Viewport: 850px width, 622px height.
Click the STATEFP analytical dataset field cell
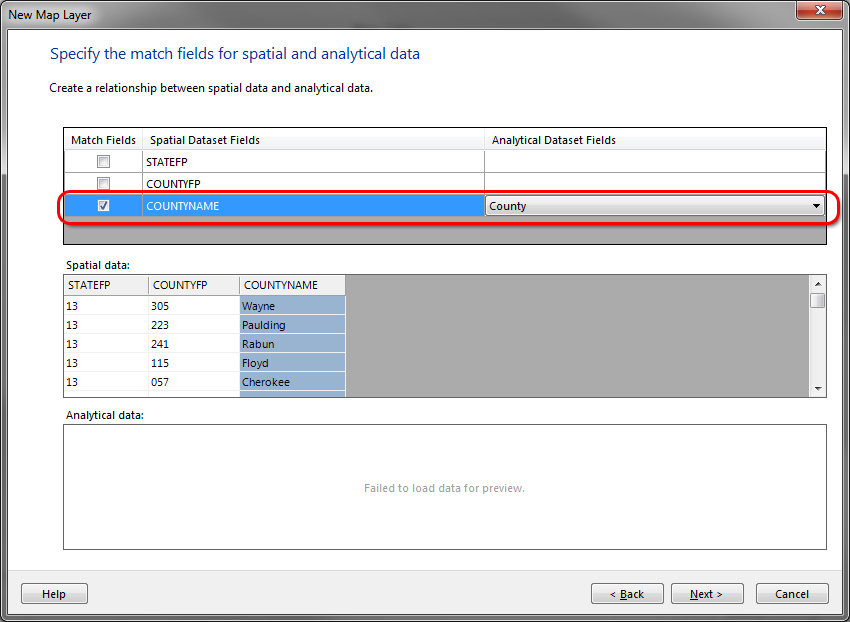655,161
